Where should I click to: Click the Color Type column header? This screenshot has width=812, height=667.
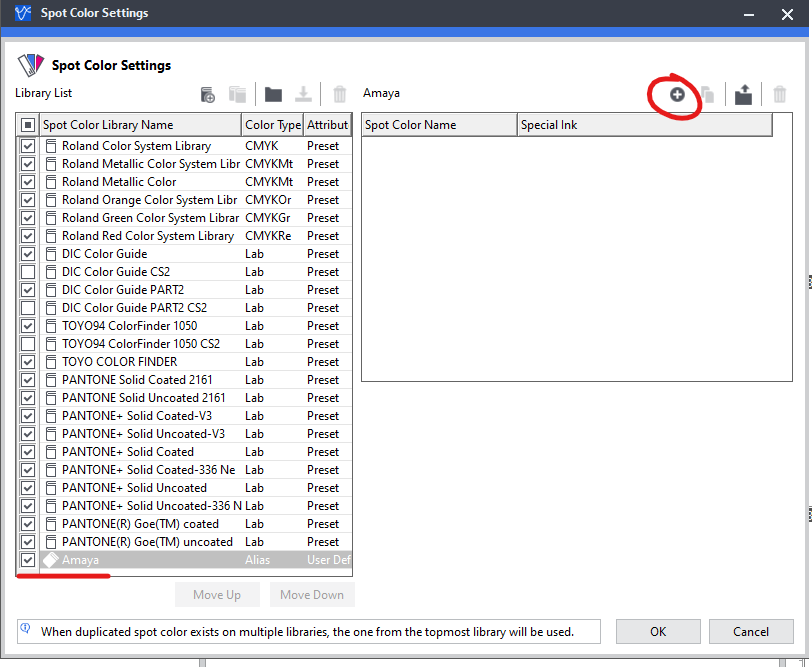[x=272, y=125]
